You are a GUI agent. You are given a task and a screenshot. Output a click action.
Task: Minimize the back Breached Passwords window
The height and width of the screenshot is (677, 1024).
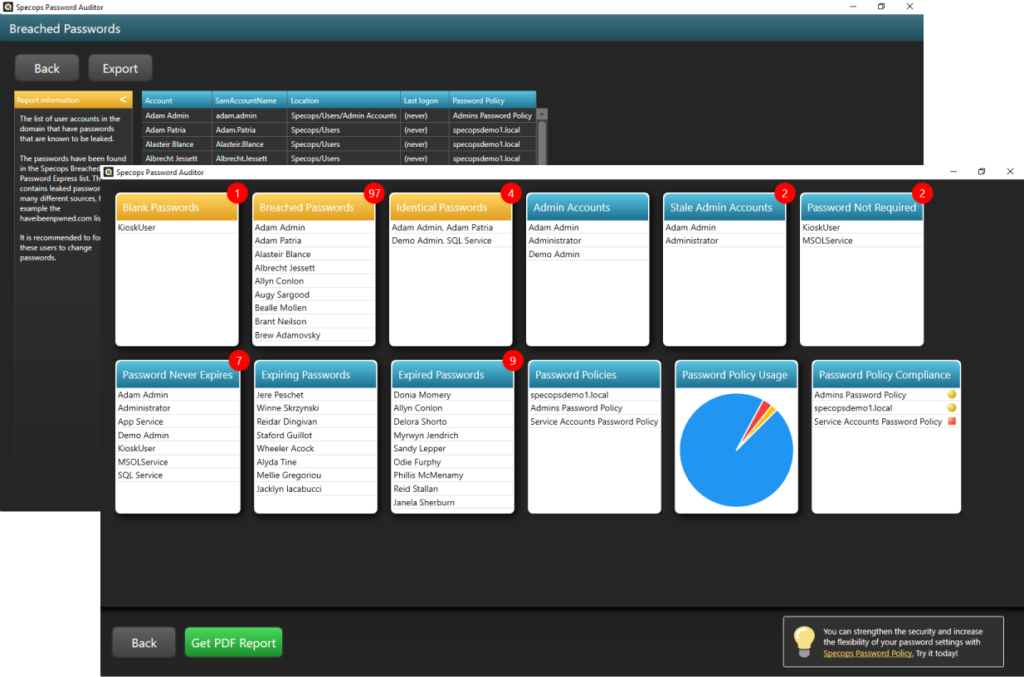pos(853,7)
